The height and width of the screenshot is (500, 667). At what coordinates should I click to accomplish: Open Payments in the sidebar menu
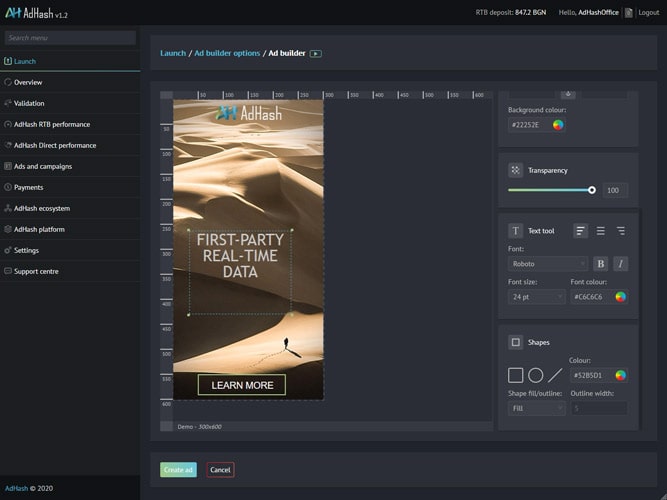click(x=29, y=187)
